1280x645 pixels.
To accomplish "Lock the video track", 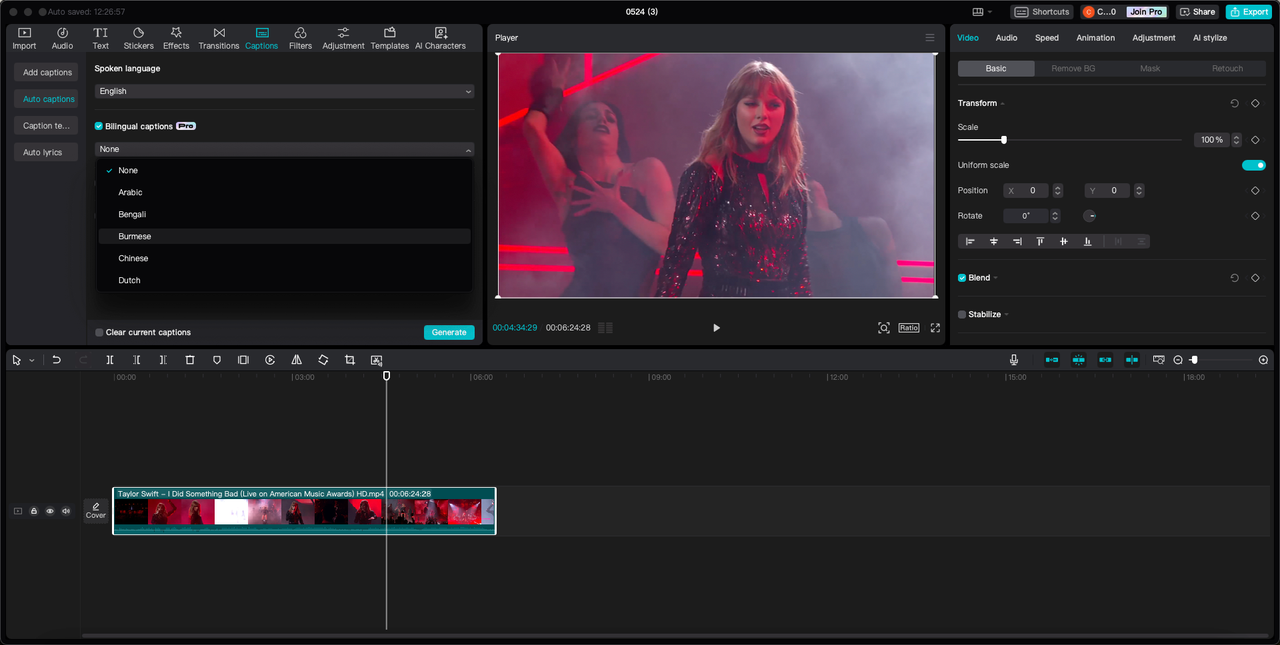I will tap(34, 511).
